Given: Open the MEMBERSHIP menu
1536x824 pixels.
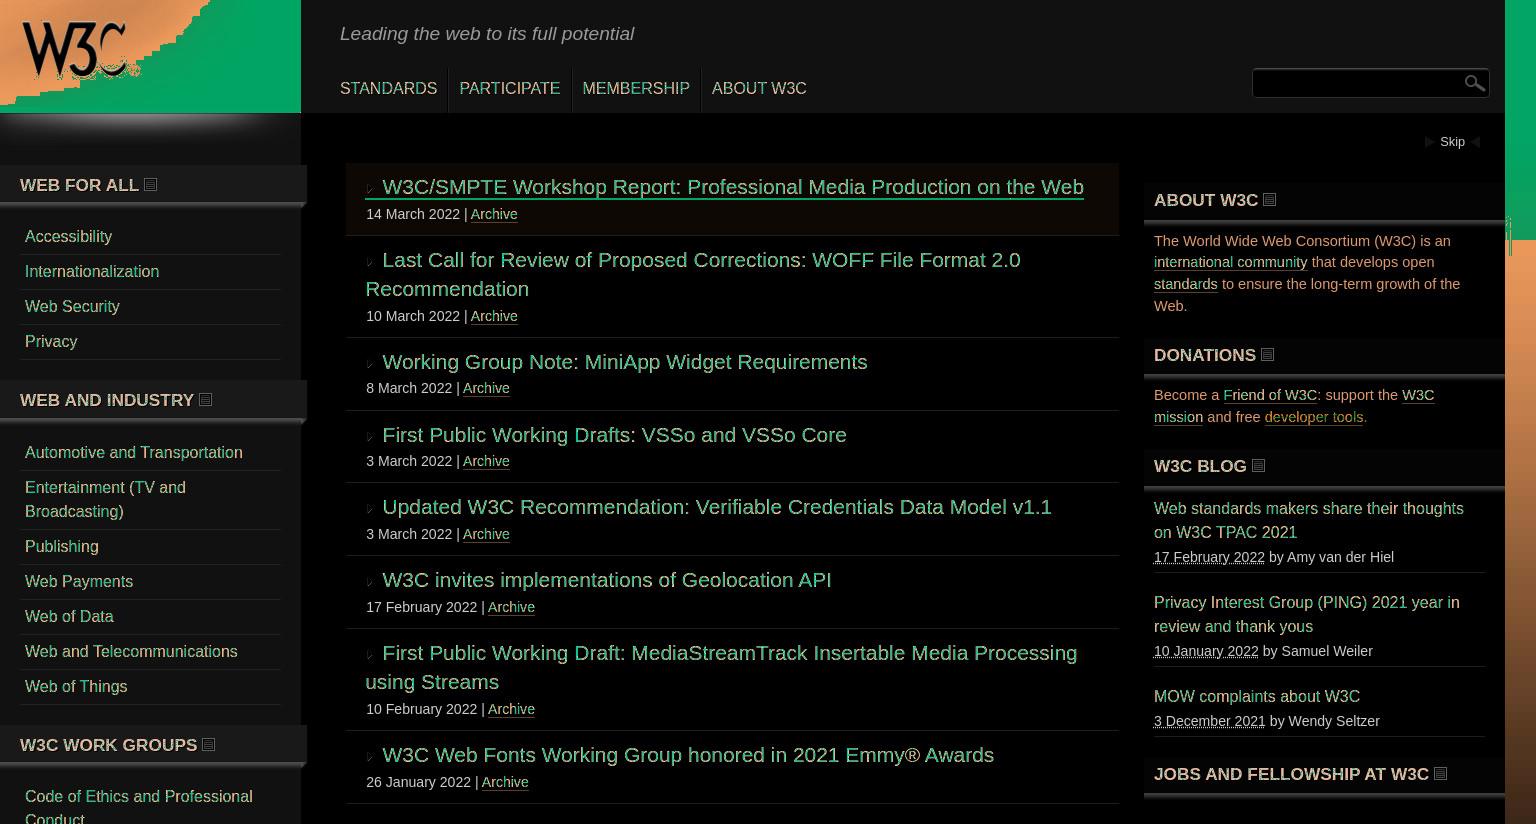Looking at the screenshot, I should click(636, 88).
